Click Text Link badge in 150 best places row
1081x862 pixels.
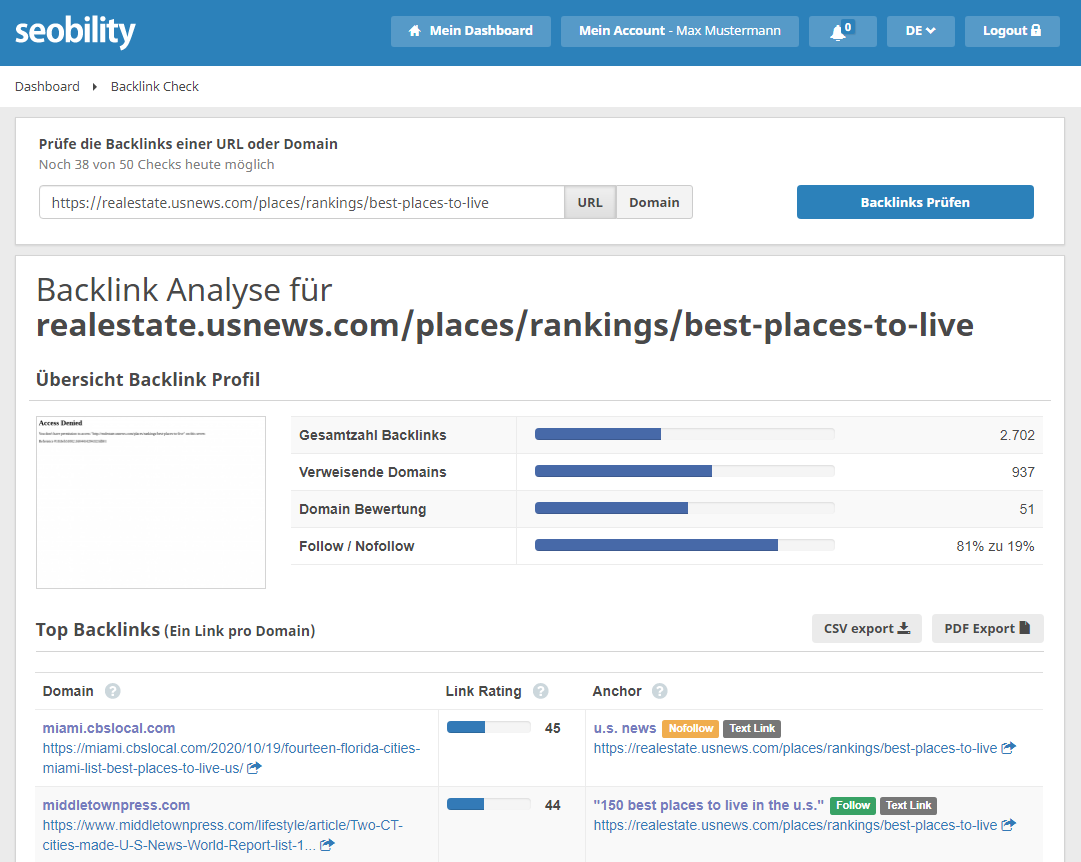[x=908, y=805]
